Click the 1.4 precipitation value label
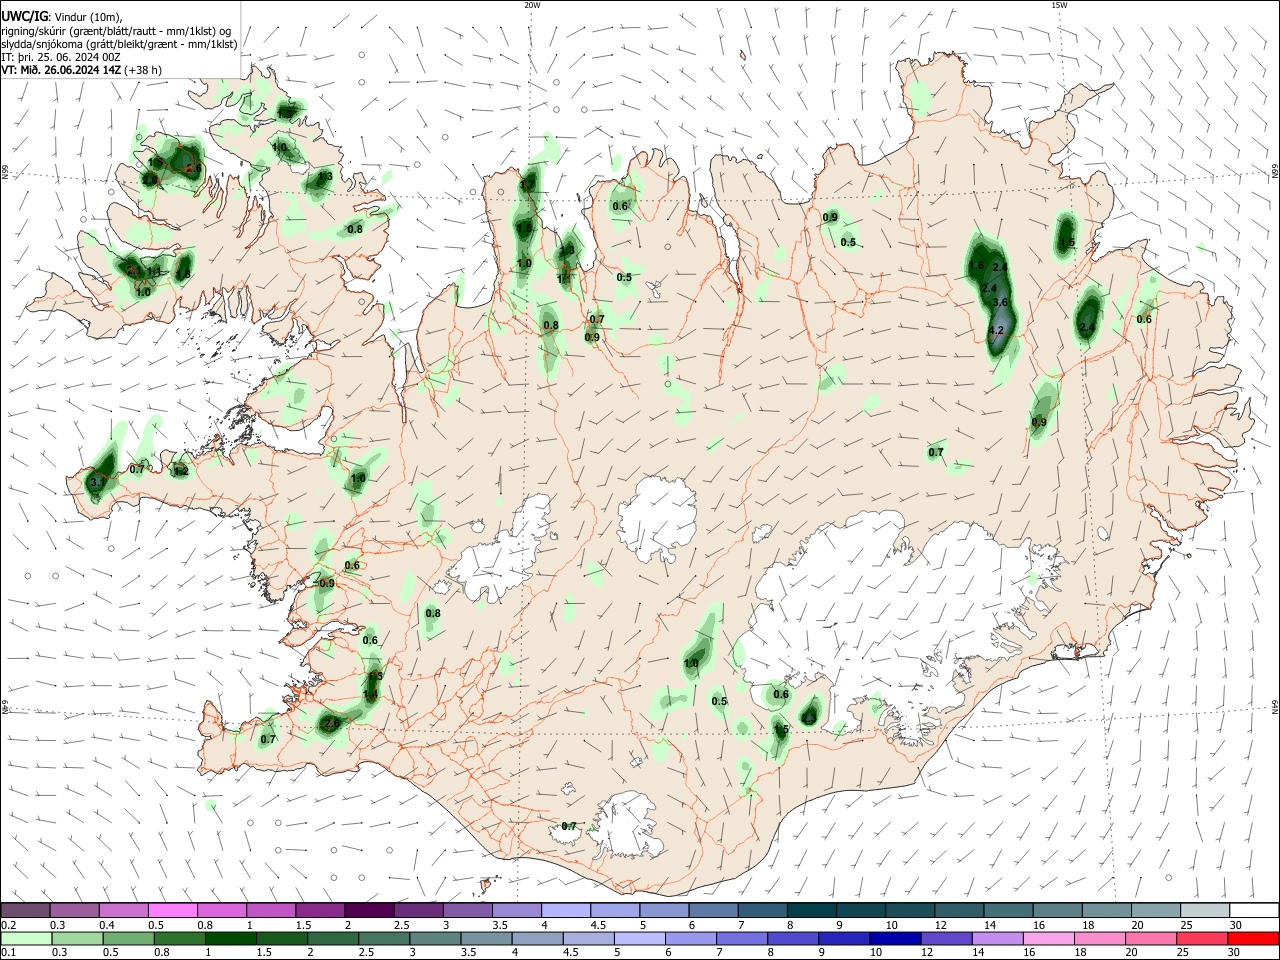The image size is (1280, 960). pyautogui.click(x=370, y=694)
